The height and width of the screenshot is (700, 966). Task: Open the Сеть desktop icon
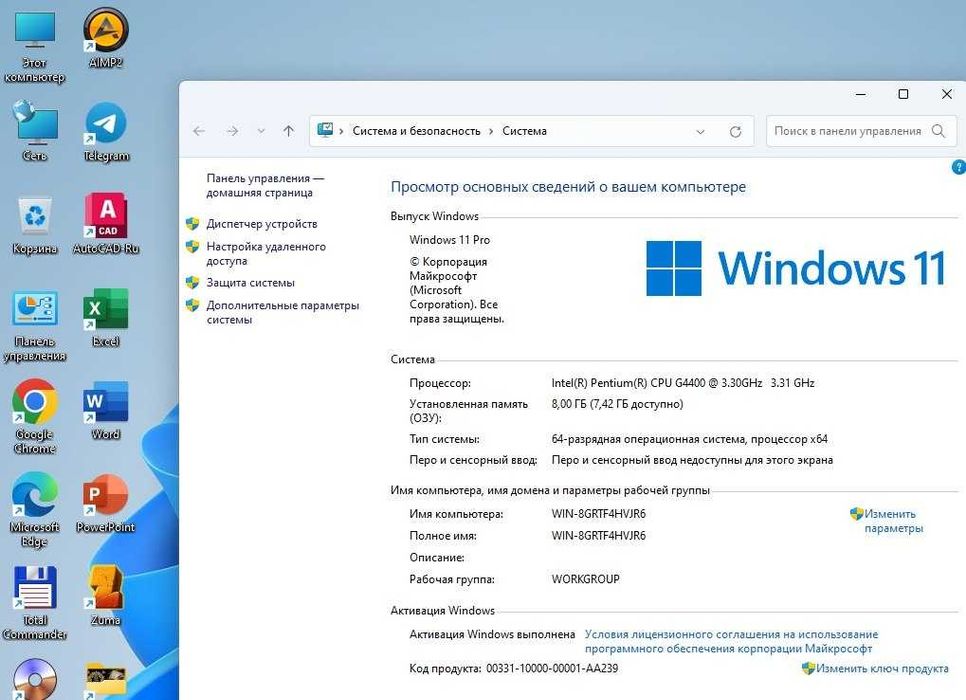[x=34, y=131]
